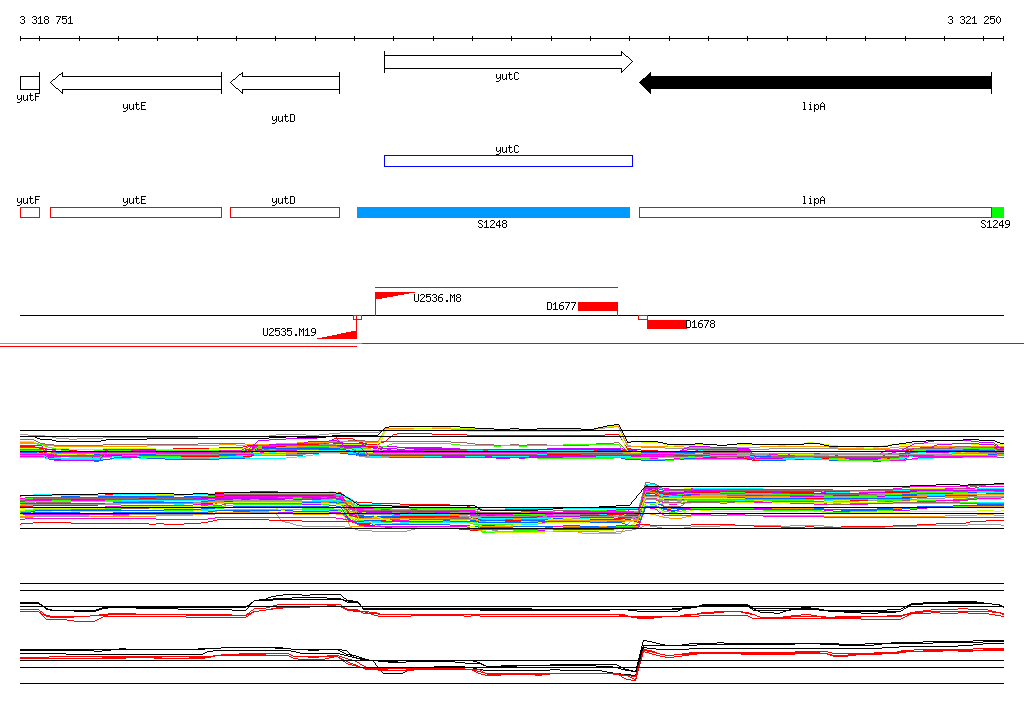Click the U2536.M8 label text
The width and height of the screenshot is (1024, 714).
[x=438, y=298]
